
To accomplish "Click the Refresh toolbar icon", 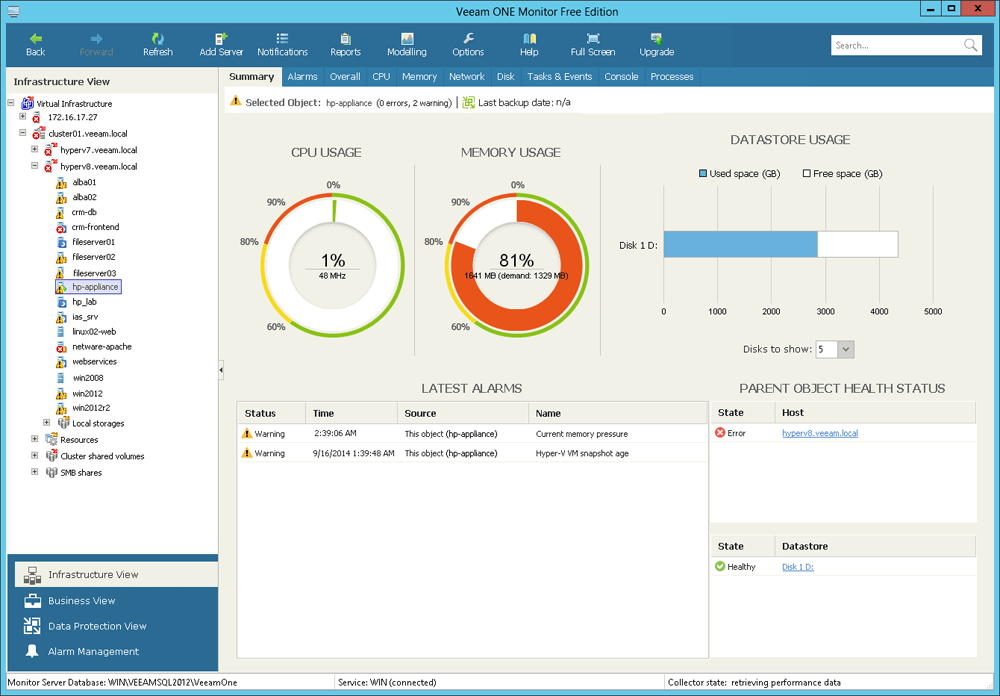I will (x=158, y=44).
